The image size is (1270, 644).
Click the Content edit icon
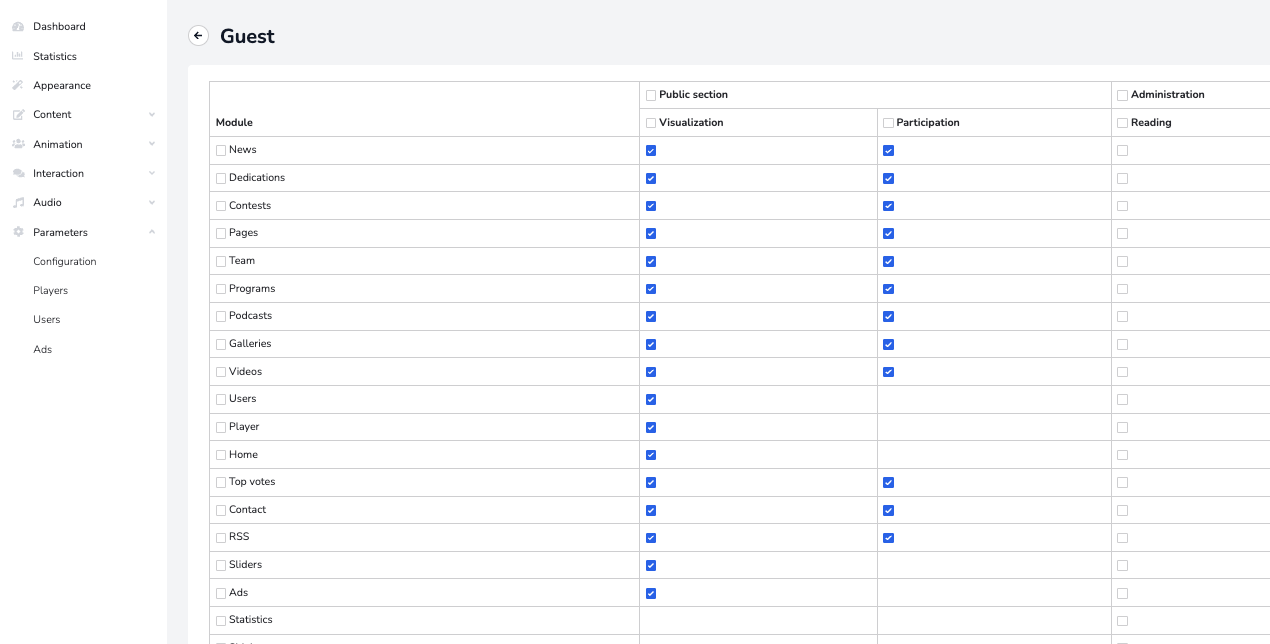tap(18, 115)
